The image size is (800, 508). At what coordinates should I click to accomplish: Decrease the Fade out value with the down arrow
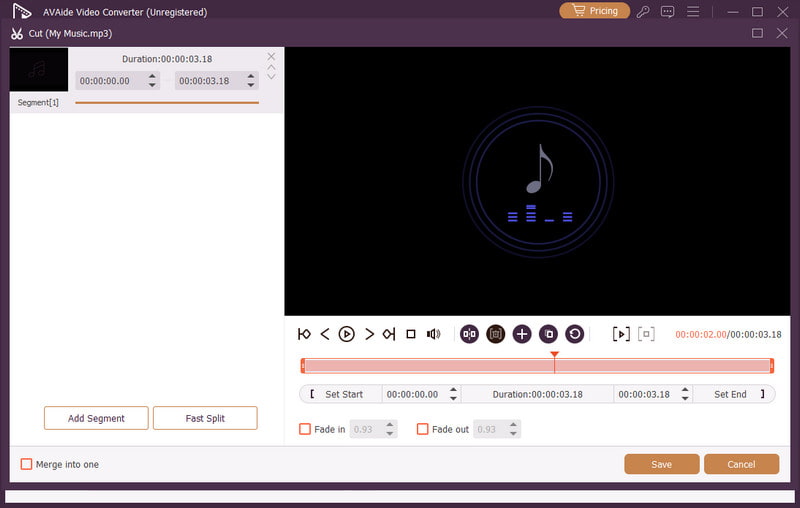tap(513, 434)
